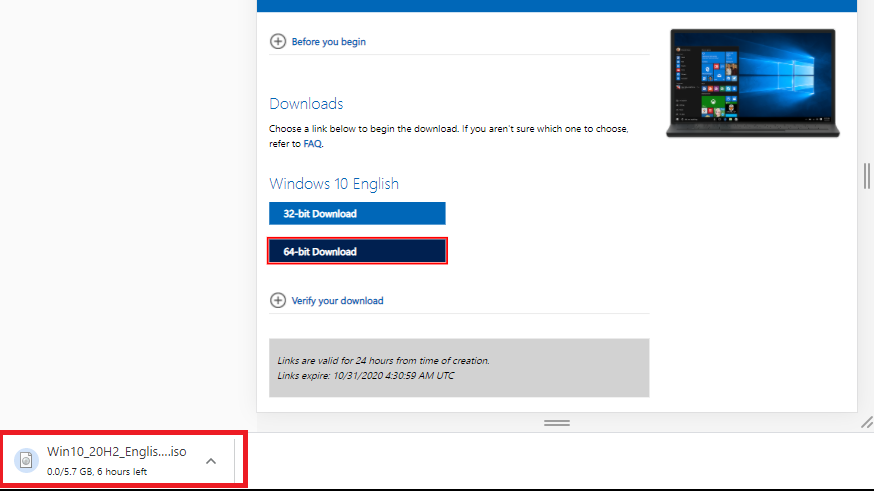Image resolution: width=874 pixels, height=491 pixels.
Task: Click the Before you begin link text
Action: coord(328,42)
